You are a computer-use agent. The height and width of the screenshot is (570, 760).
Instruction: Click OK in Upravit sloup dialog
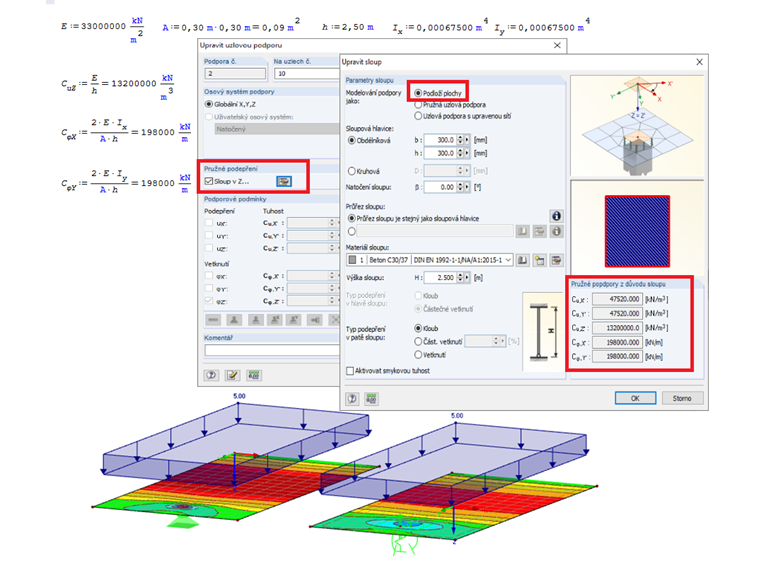[x=635, y=398]
